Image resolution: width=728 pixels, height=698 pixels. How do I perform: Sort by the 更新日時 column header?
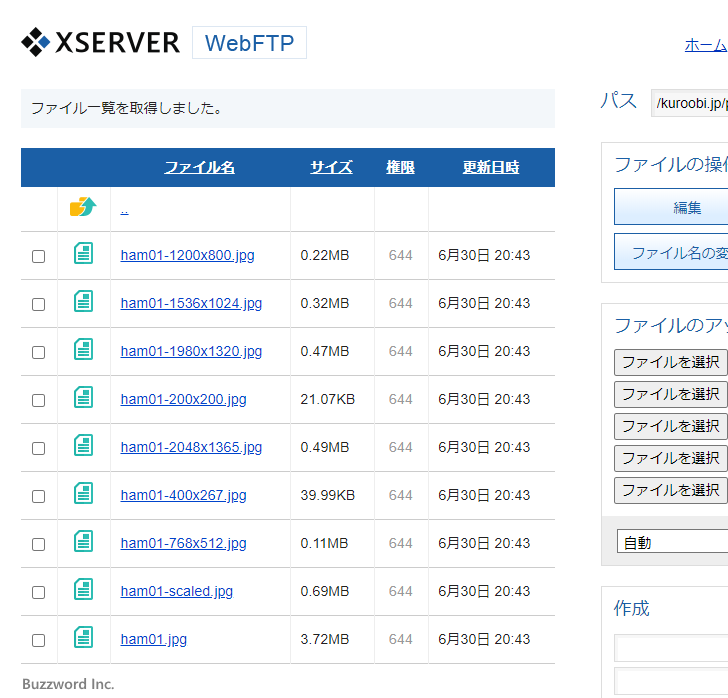tap(491, 167)
